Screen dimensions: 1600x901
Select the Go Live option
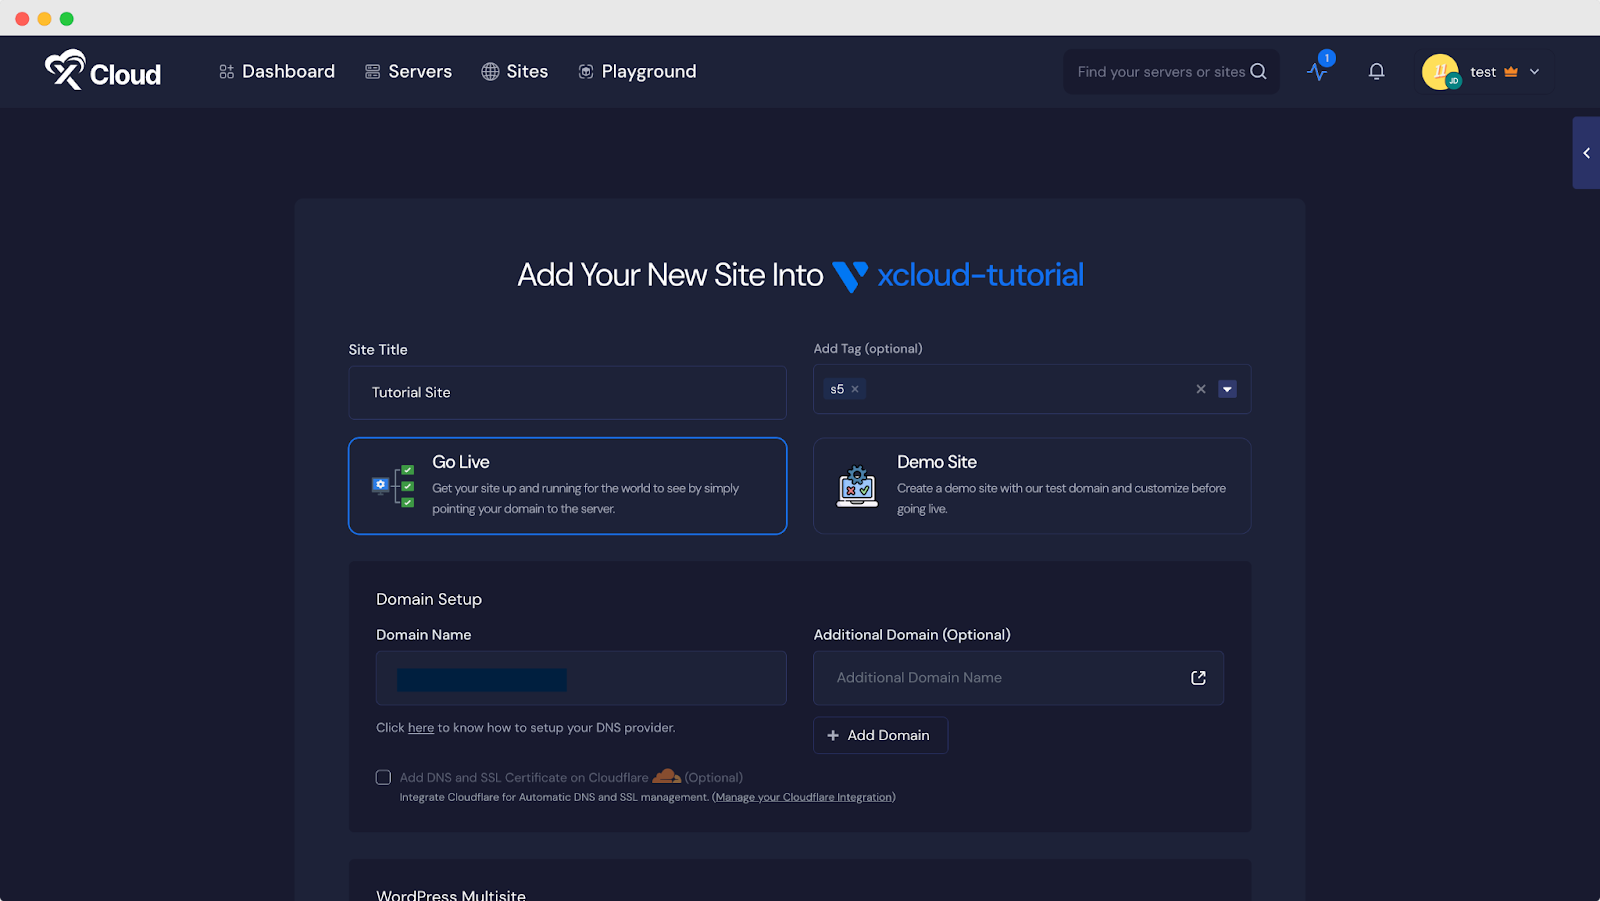point(567,485)
